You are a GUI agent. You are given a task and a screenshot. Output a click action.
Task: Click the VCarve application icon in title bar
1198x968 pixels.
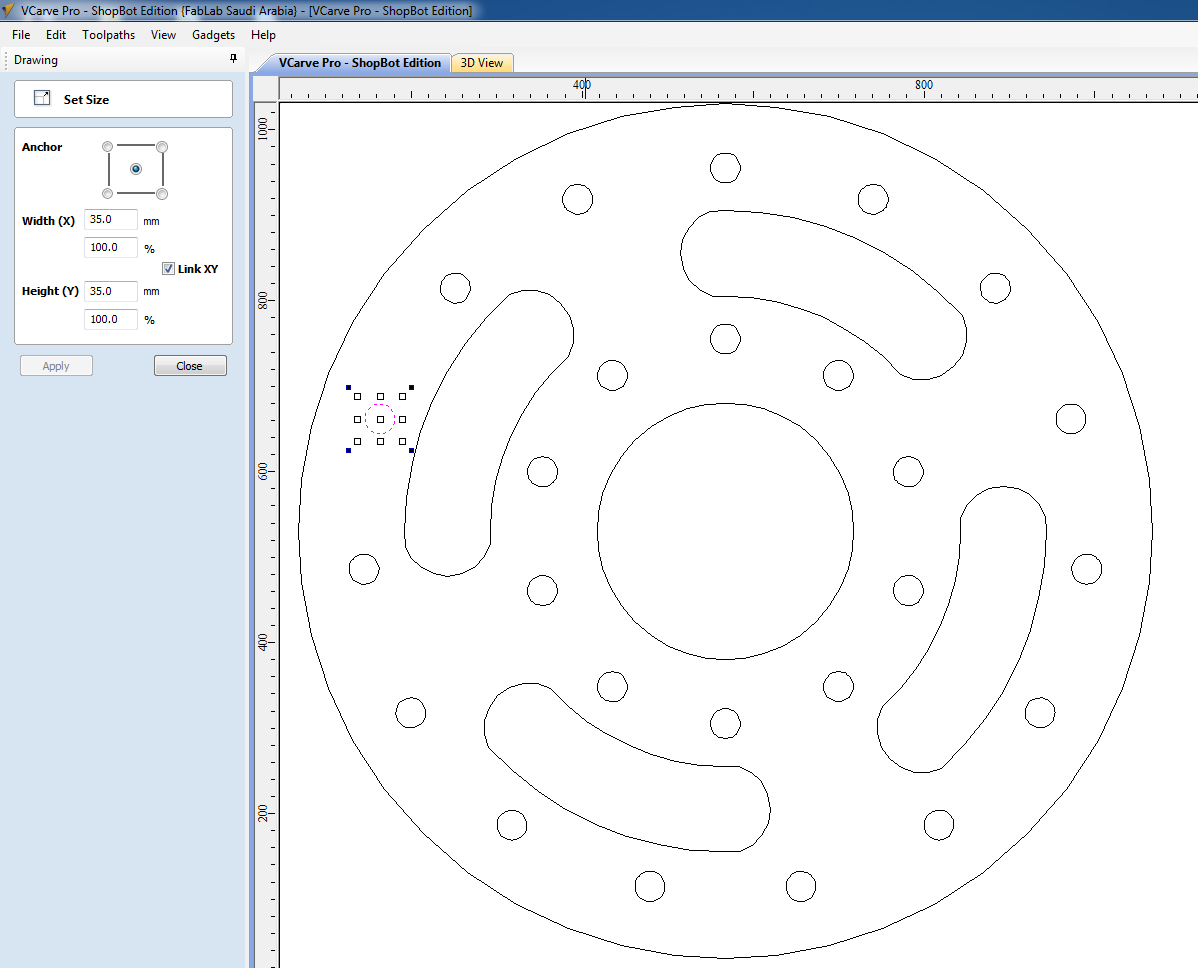pyautogui.click(x=10, y=10)
